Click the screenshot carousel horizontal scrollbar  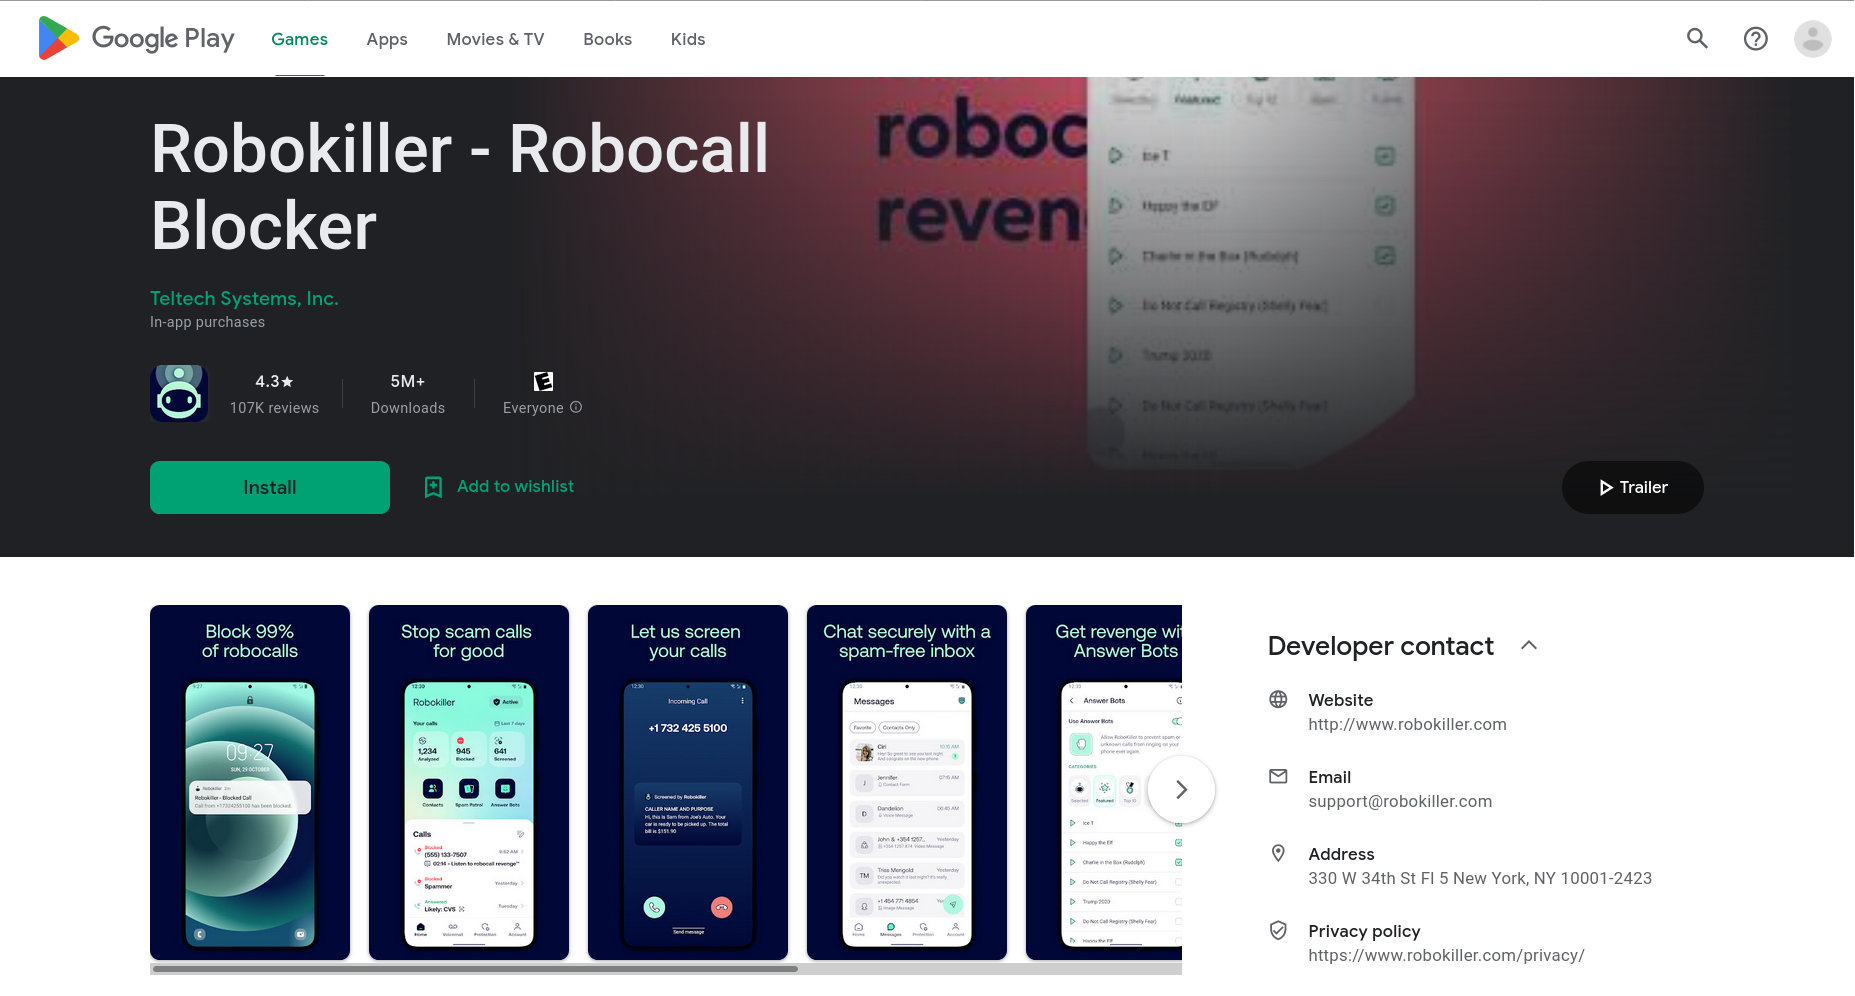tap(475, 968)
